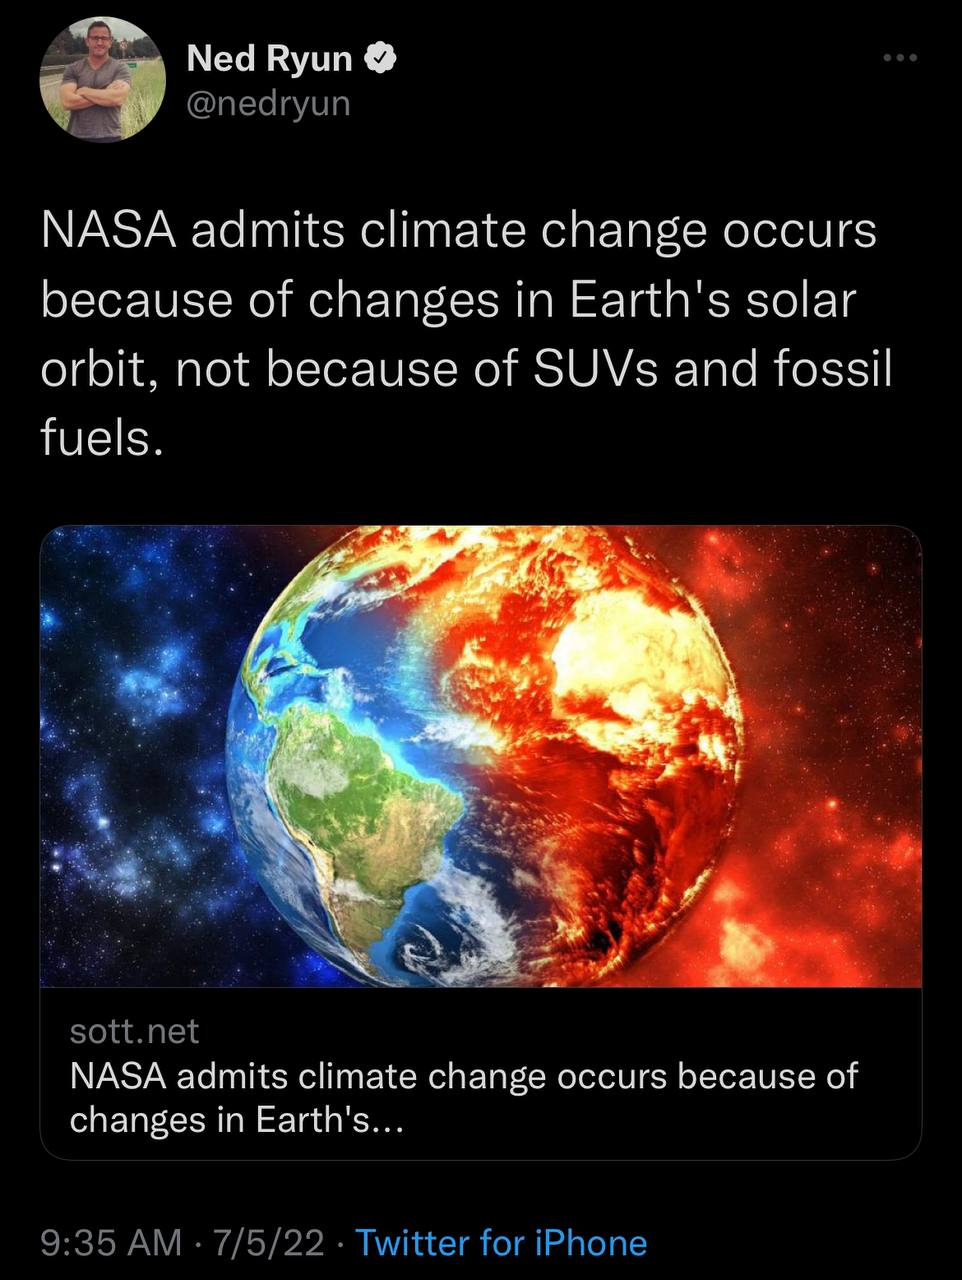
Task: Click the word NASA in the tweet text
Action: [x=109, y=232]
